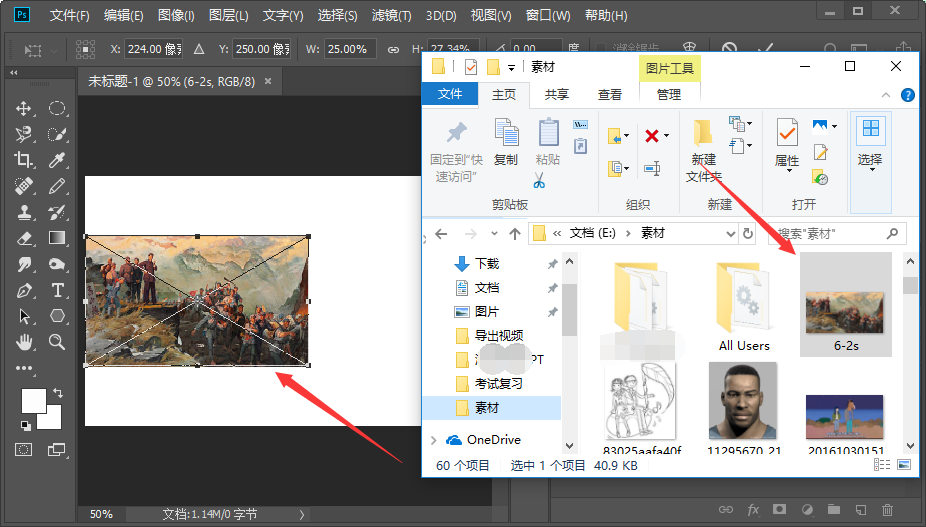Toggle the maintain aspect ratio link icon
The height and width of the screenshot is (527, 926).
393,50
